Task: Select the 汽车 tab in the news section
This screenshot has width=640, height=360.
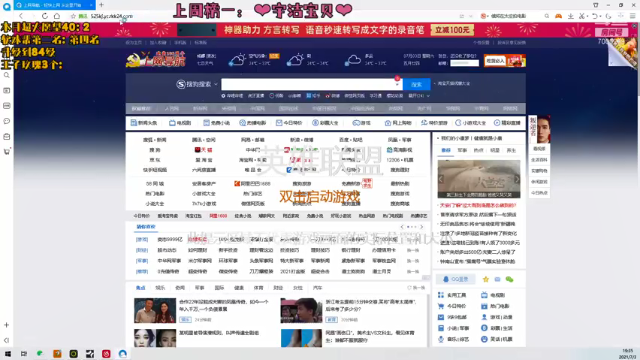Action: tap(317, 288)
